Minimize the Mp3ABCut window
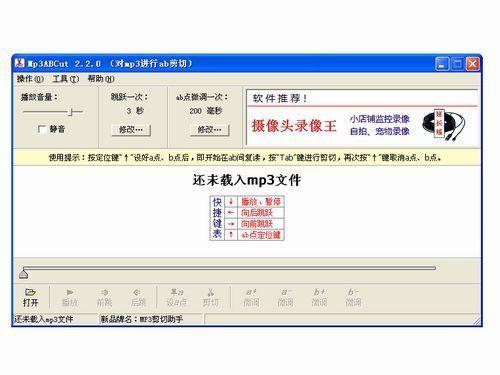The width and height of the screenshot is (500, 375). click(442, 64)
